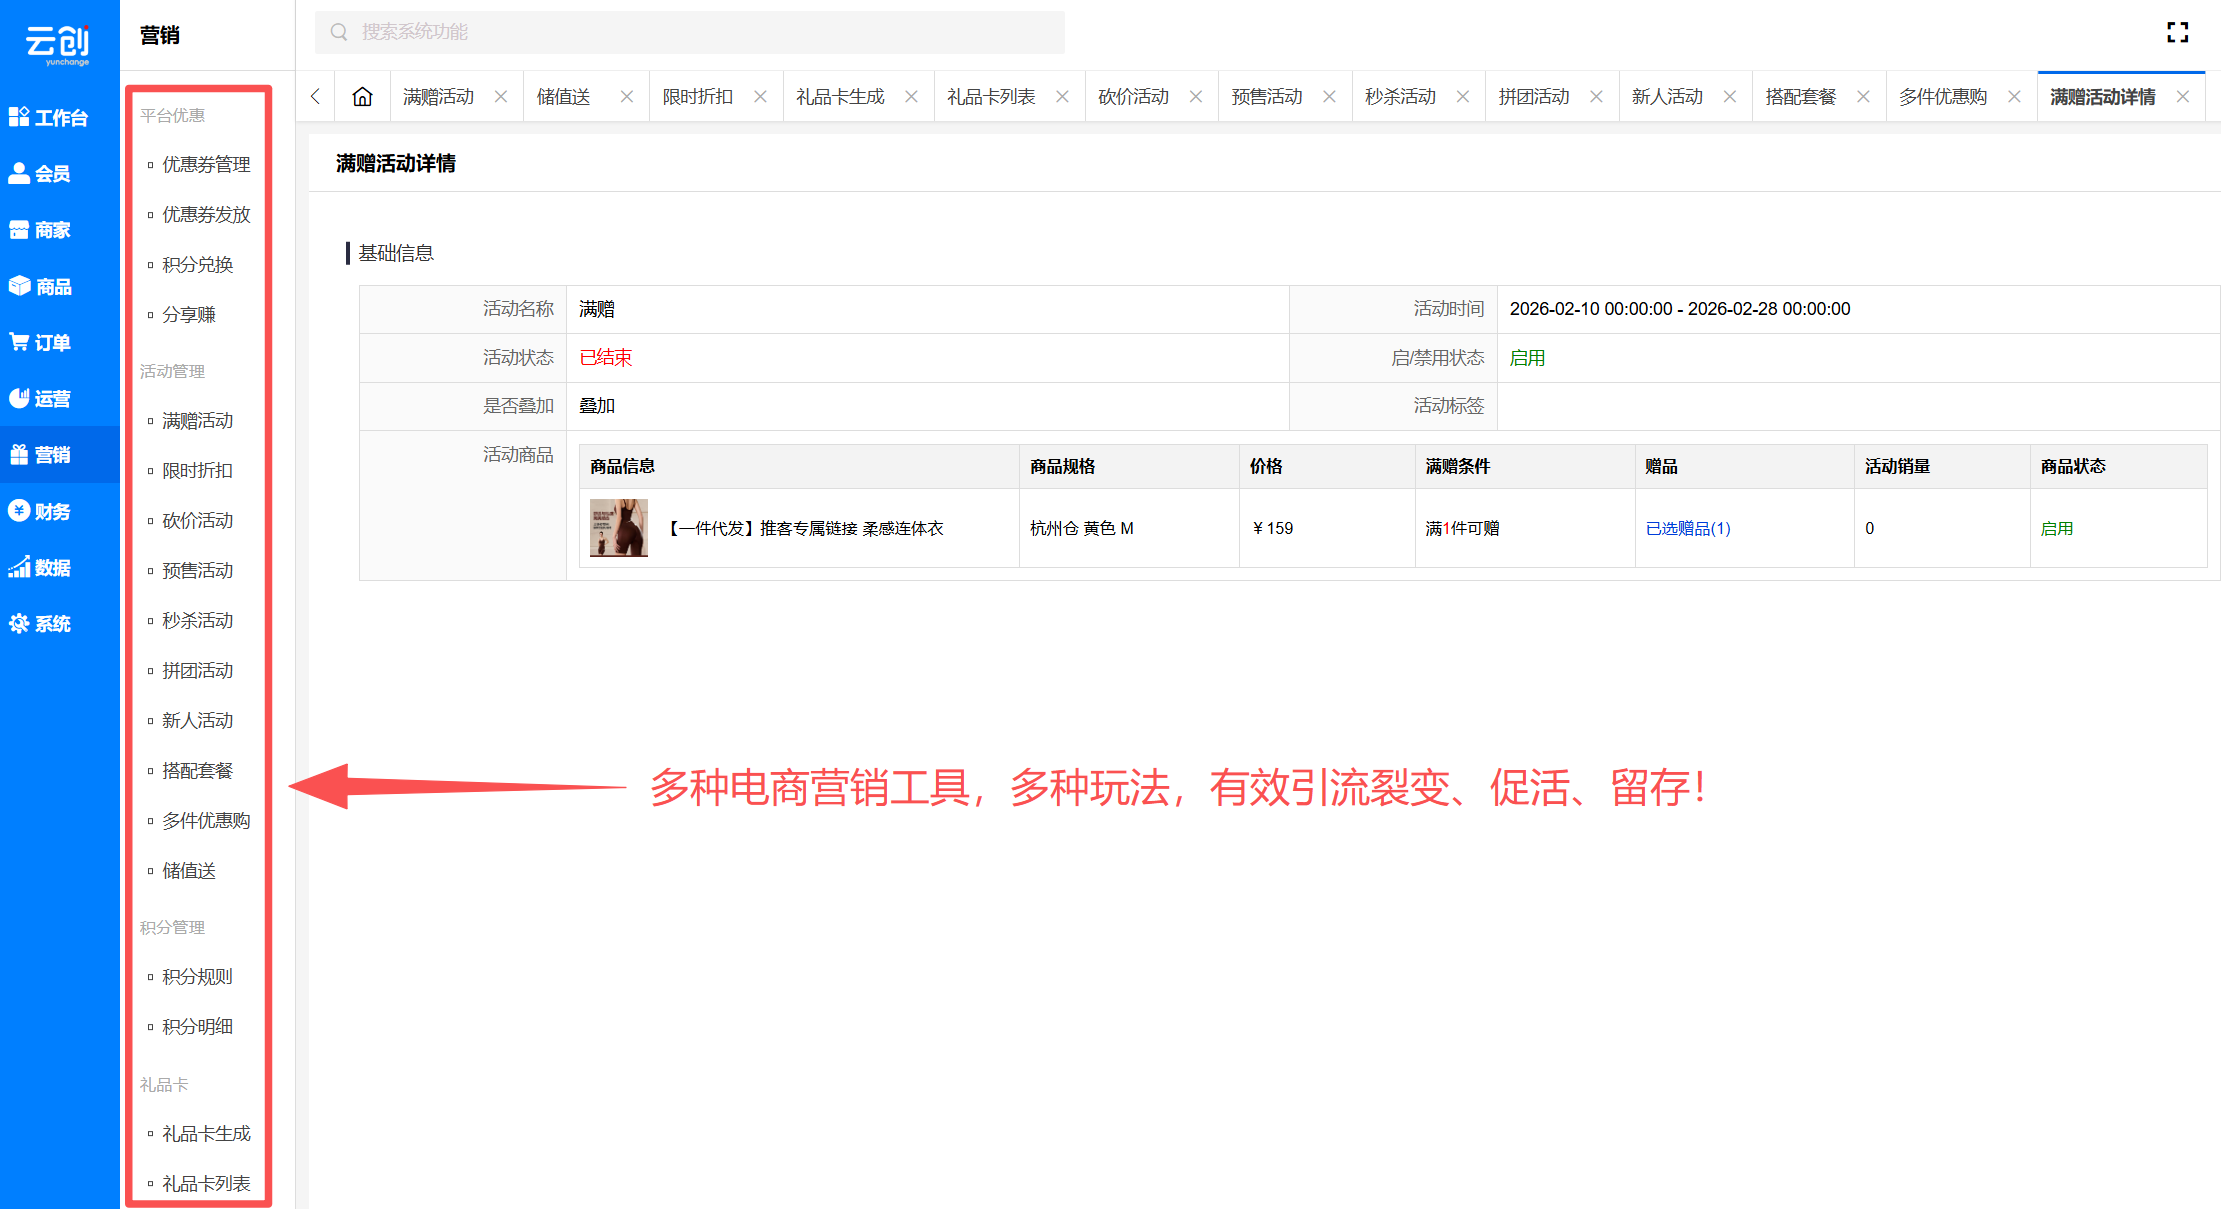
Task: Close the 储值送 tab
Action: tap(627, 96)
